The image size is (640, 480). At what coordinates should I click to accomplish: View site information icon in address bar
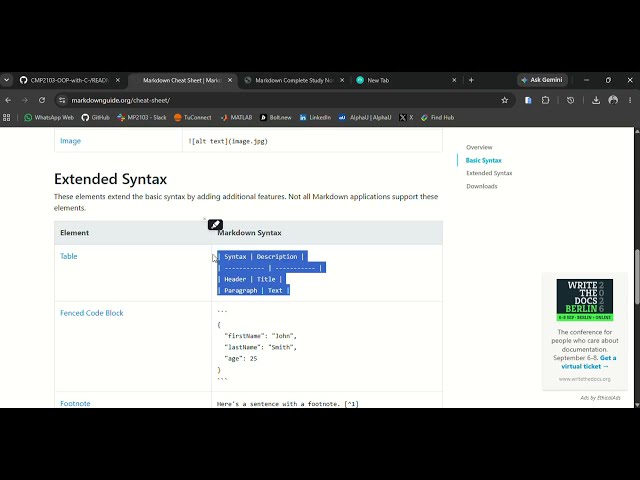[x=62, y=100]
